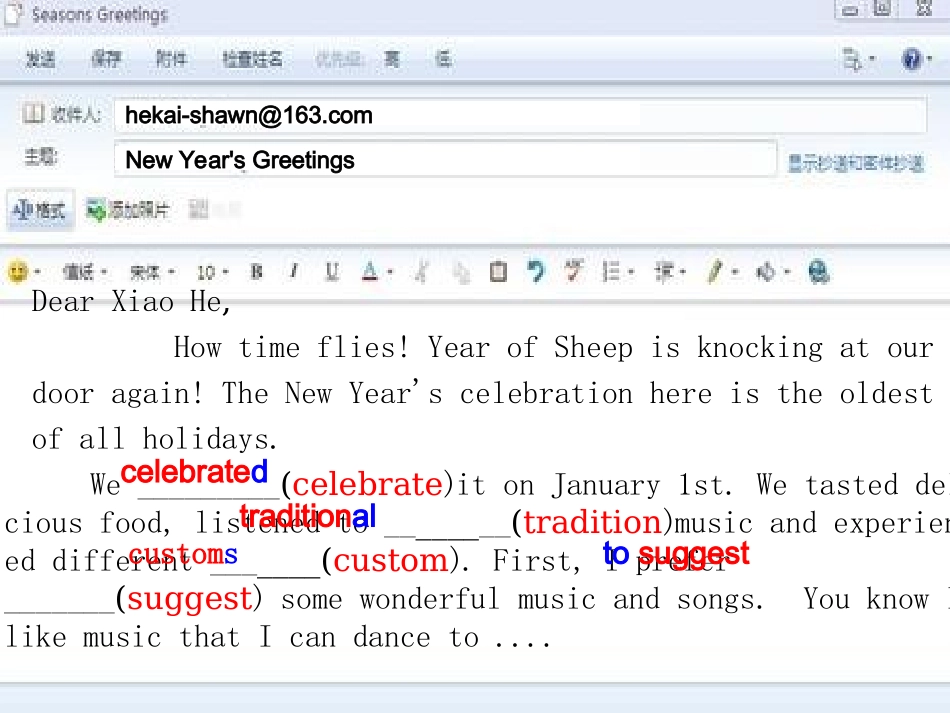The width and height of the screenshot is (950, 713).
Task: Show the Cc and Bcc fields link
Action: (856, 162)
